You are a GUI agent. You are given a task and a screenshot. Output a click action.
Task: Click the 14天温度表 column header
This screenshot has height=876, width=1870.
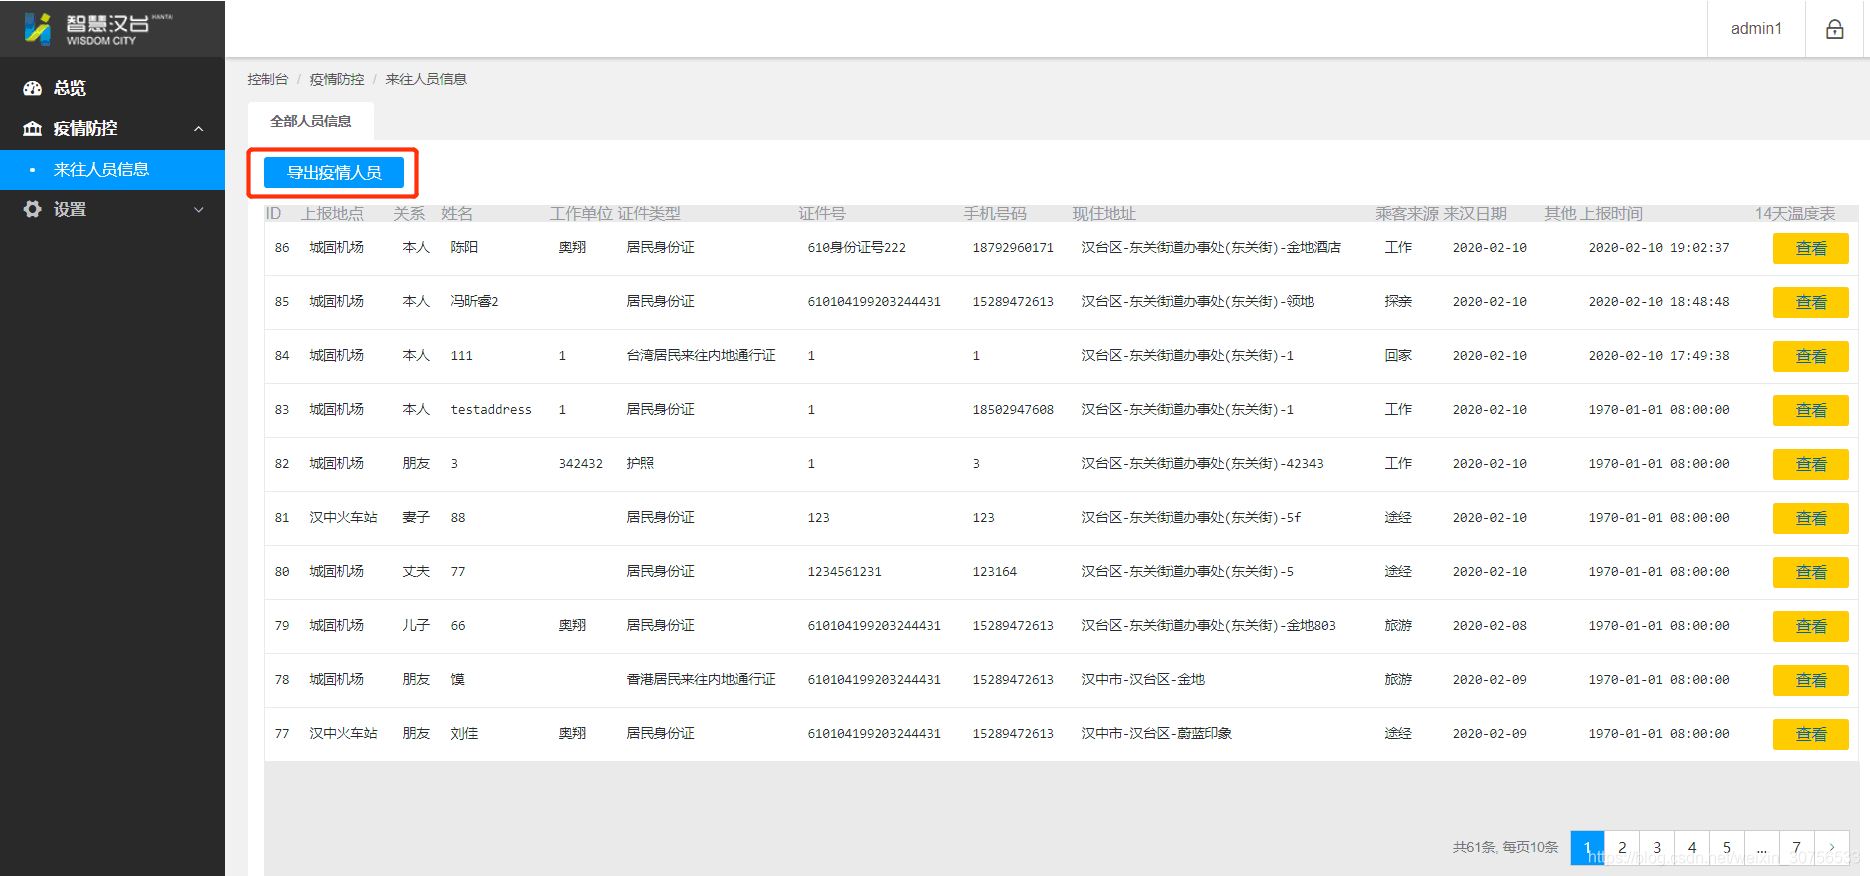tap(1795, 213)
